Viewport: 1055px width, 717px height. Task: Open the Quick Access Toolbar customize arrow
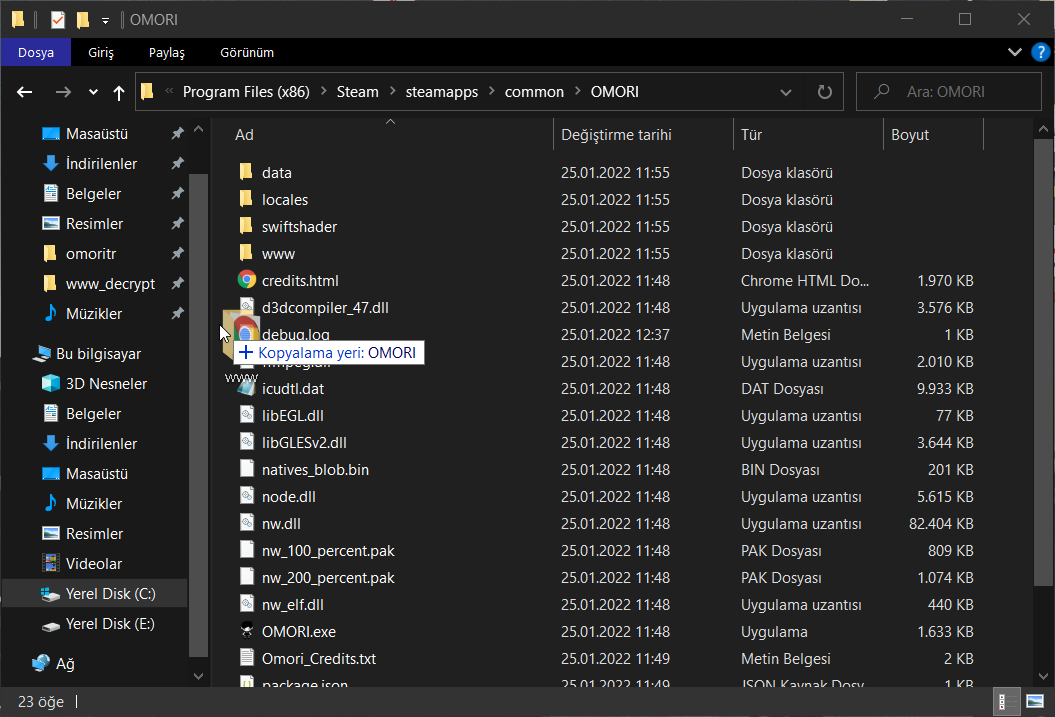pos(106,21)
